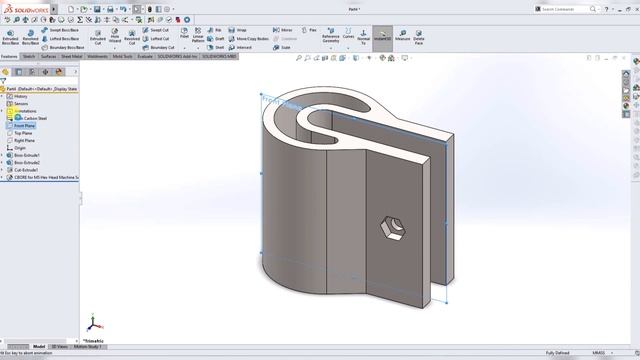640x360 pixels.
Task: Choose Swept Cut command
Action: click(x=156, y=30)
